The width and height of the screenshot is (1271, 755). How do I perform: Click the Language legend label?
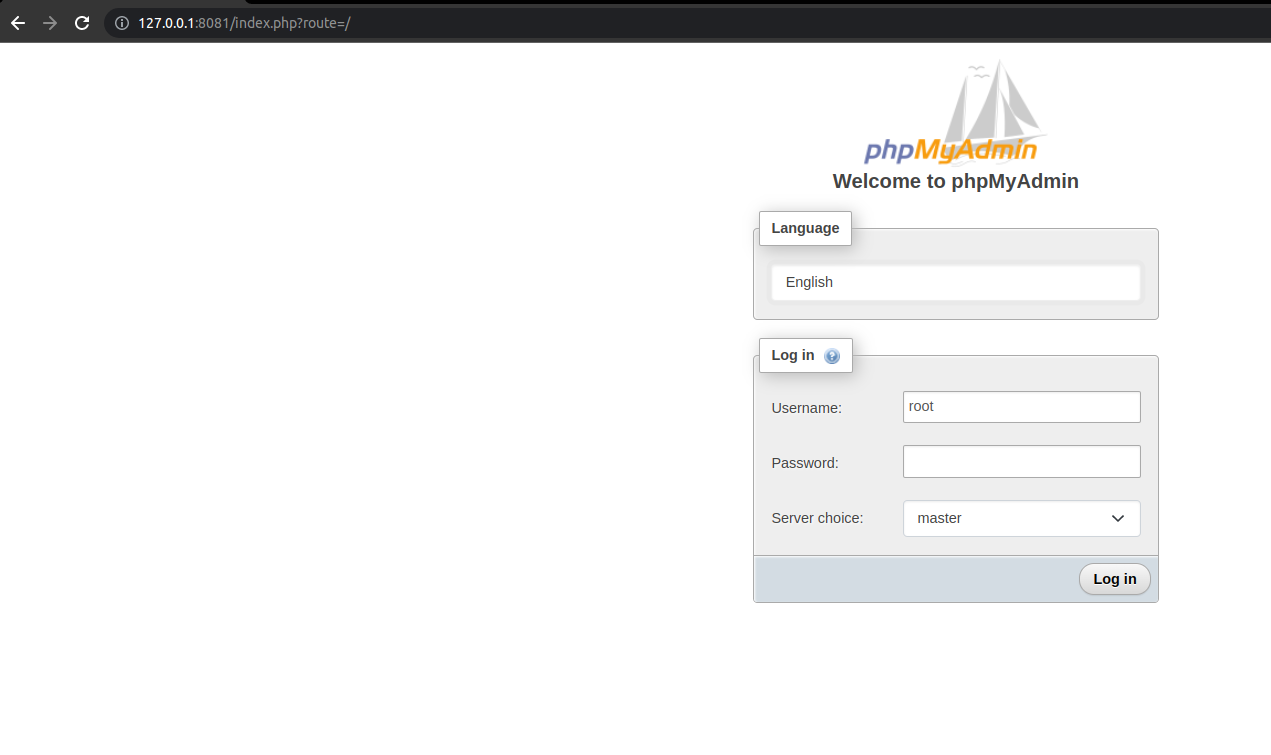point(805,228)
